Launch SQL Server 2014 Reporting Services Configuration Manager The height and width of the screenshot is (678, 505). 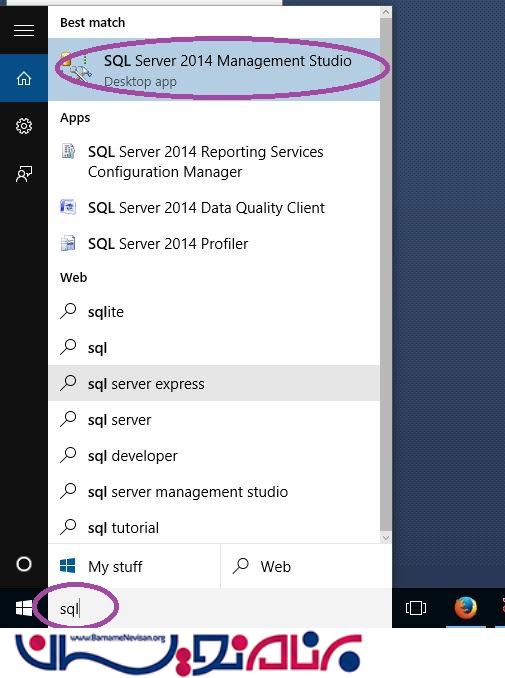tap(214, 162)
